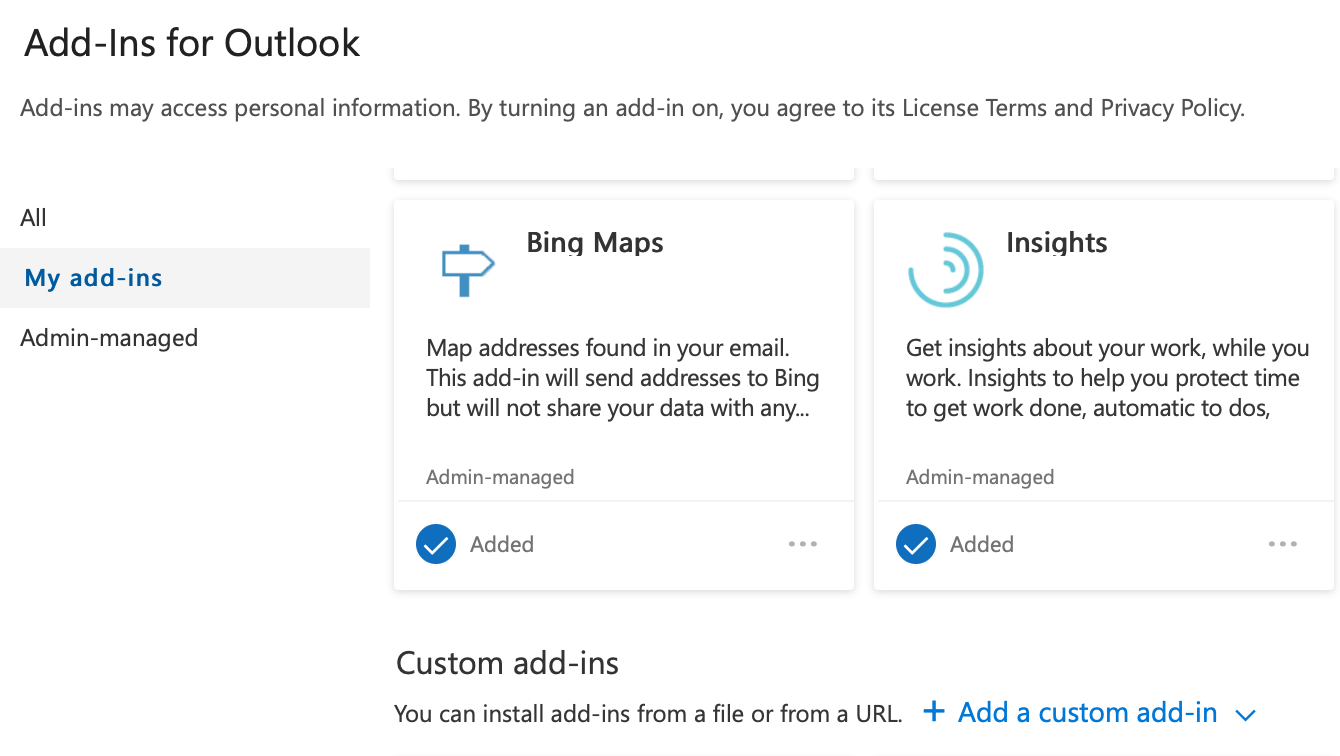Click the blue checkmark on Bing Maps card

[x=436, y=544]
